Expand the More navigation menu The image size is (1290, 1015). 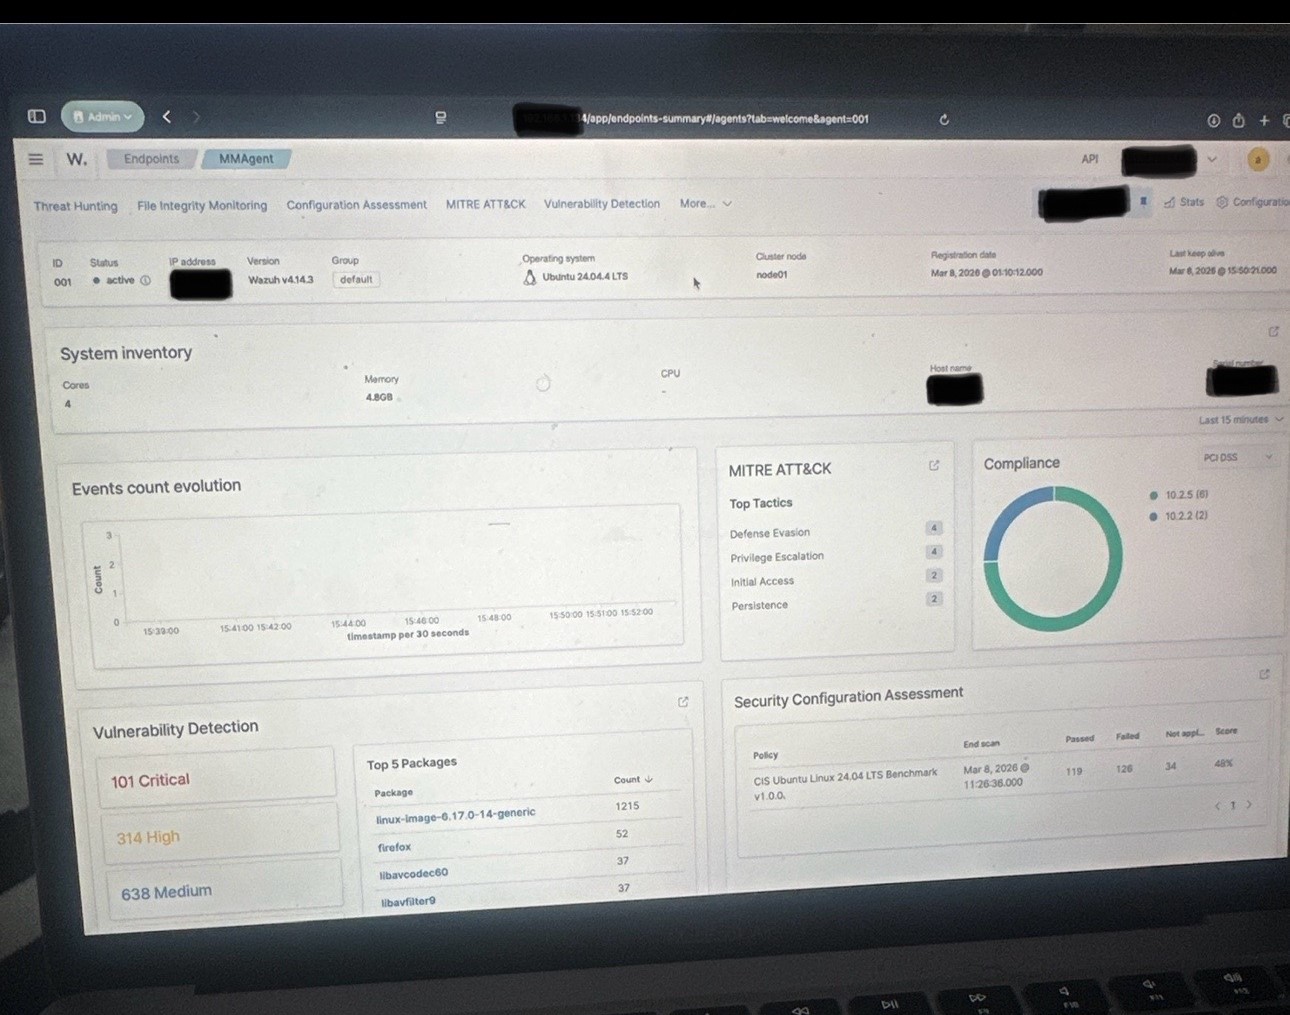point(704,203)
